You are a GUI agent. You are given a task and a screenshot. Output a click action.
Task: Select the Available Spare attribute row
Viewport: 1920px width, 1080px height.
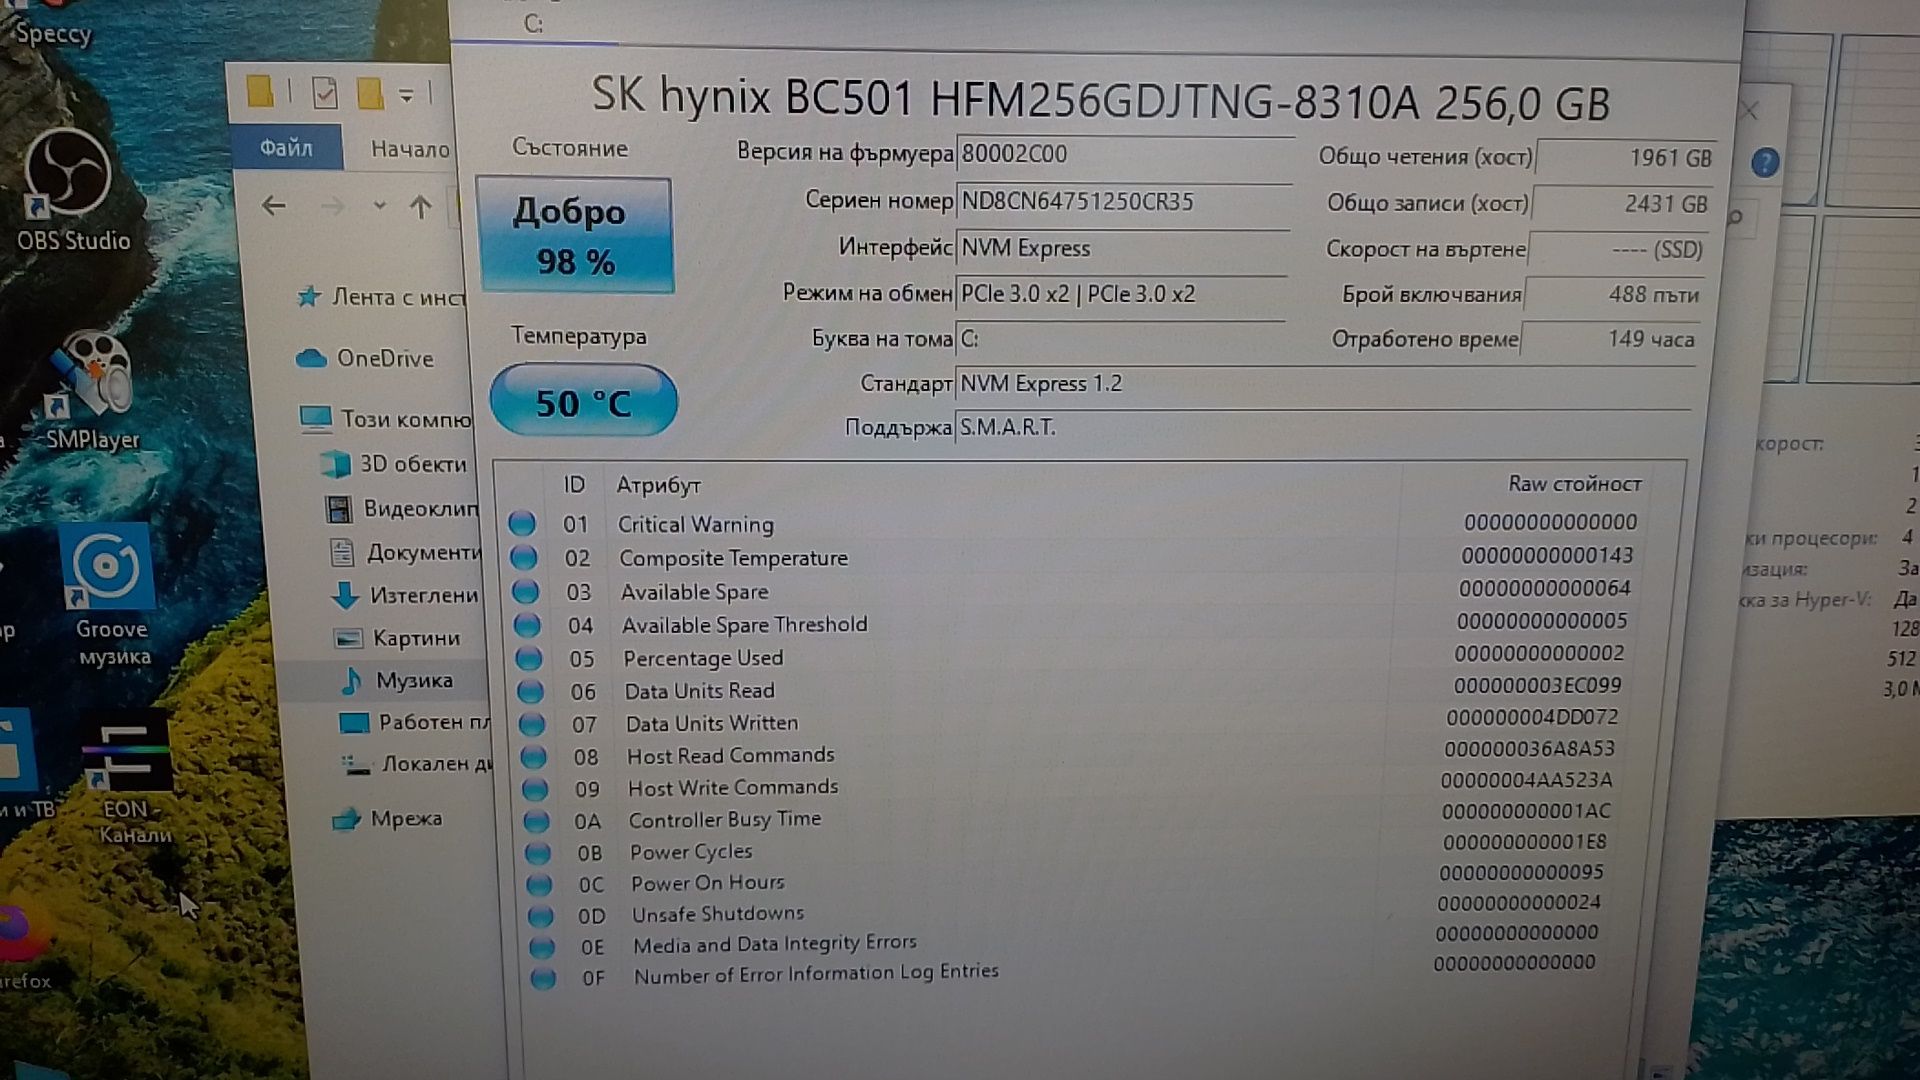click(1073, 591)
